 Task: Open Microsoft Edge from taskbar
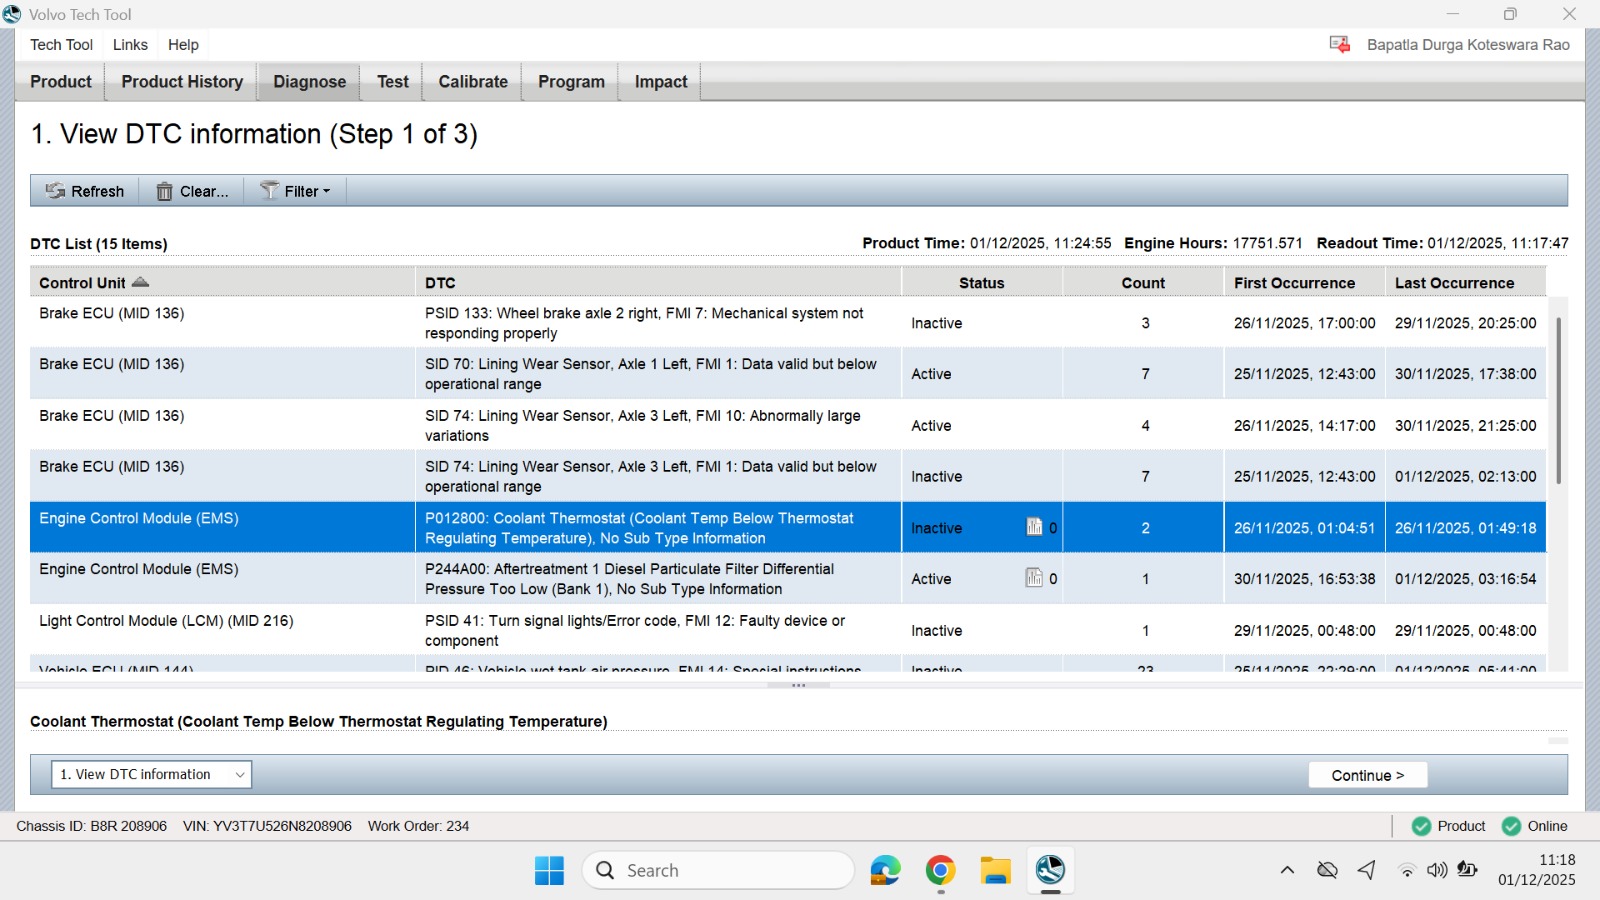885,871
